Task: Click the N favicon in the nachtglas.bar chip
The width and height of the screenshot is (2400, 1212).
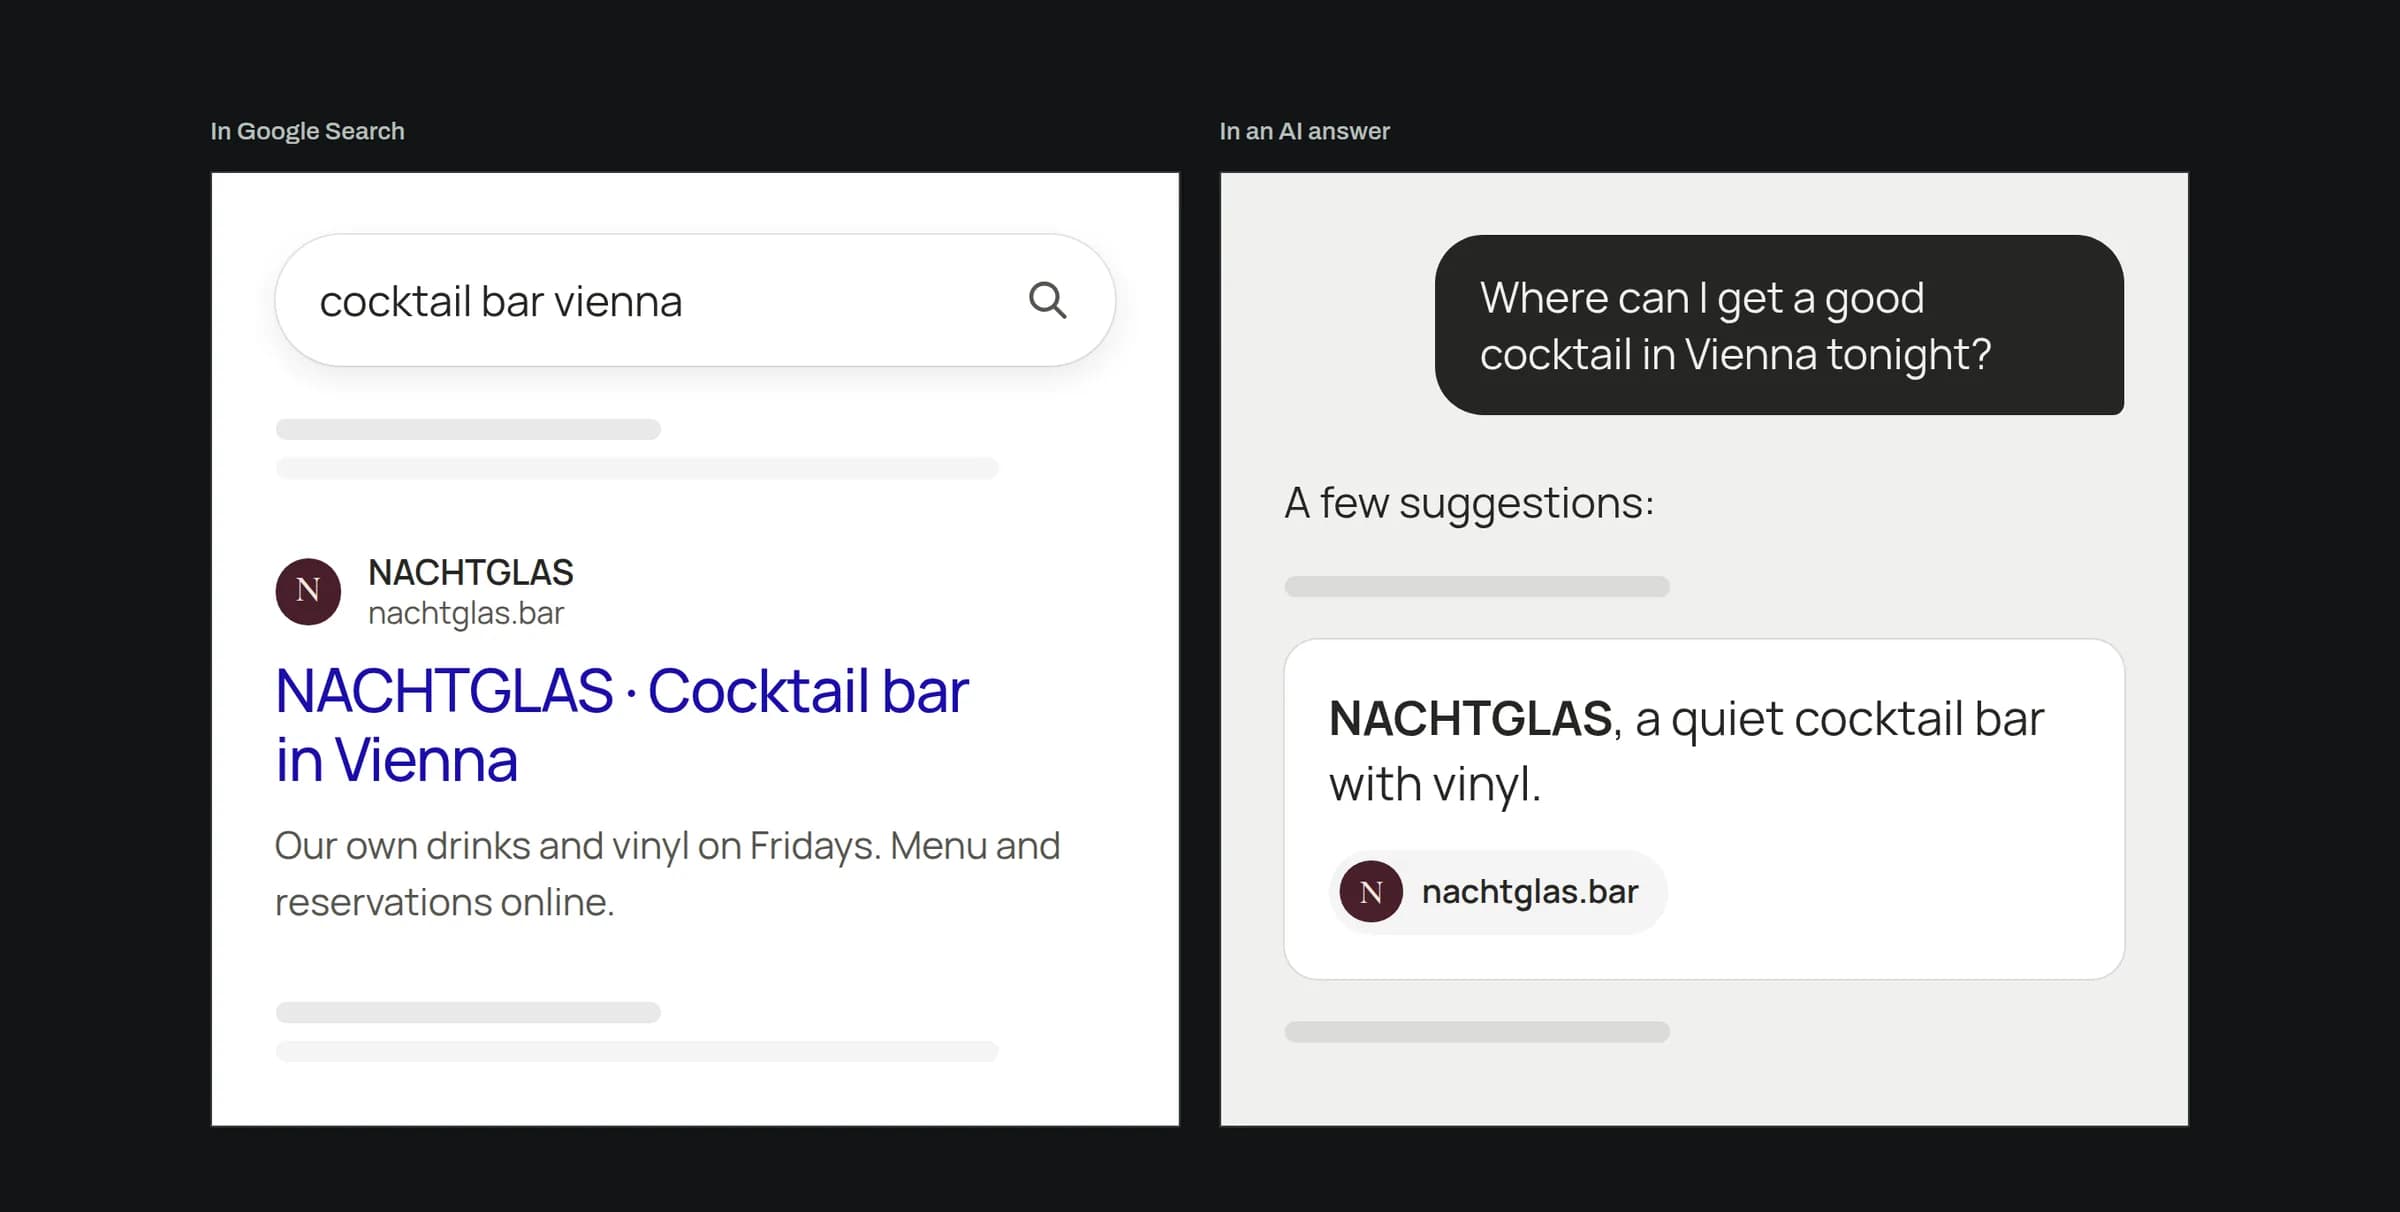Action: pos(1371,891)
